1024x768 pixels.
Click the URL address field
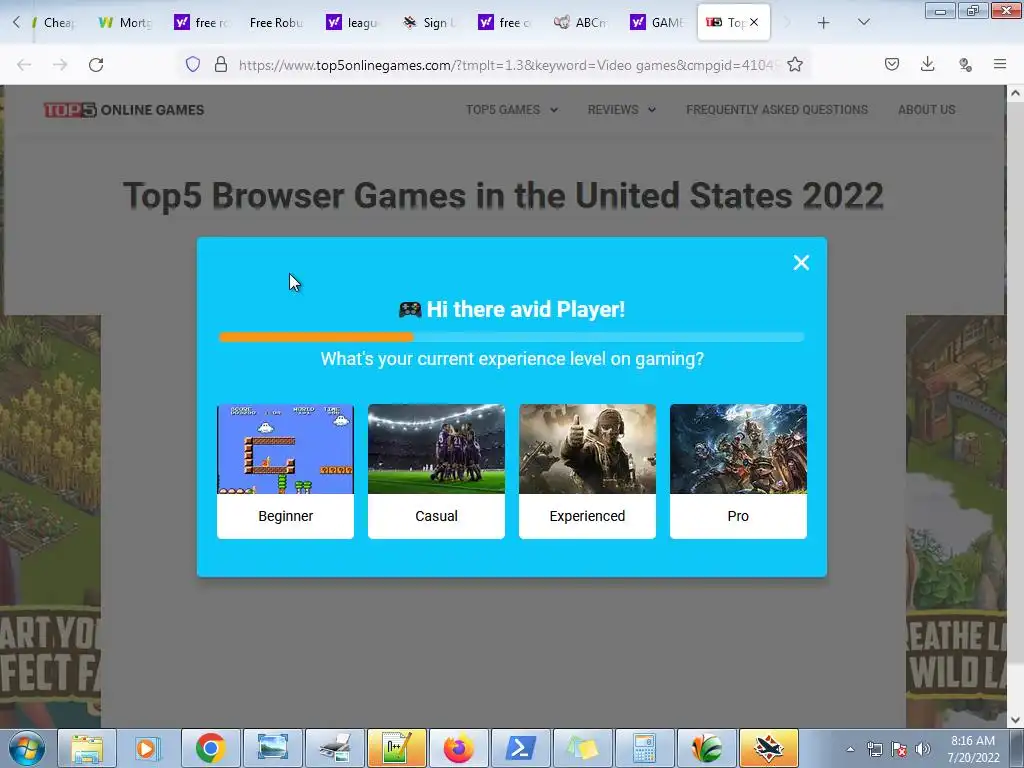(x=506, y=65)
